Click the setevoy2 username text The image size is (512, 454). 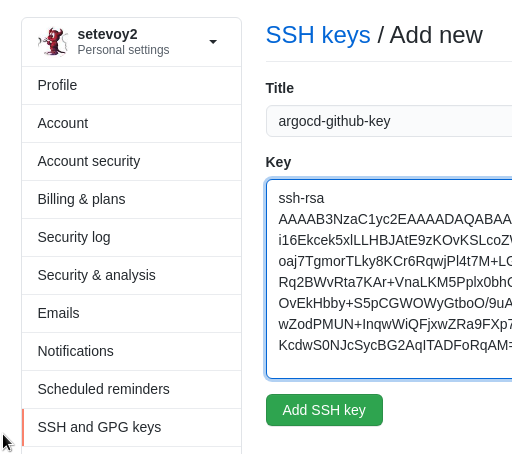click(107, 34)
